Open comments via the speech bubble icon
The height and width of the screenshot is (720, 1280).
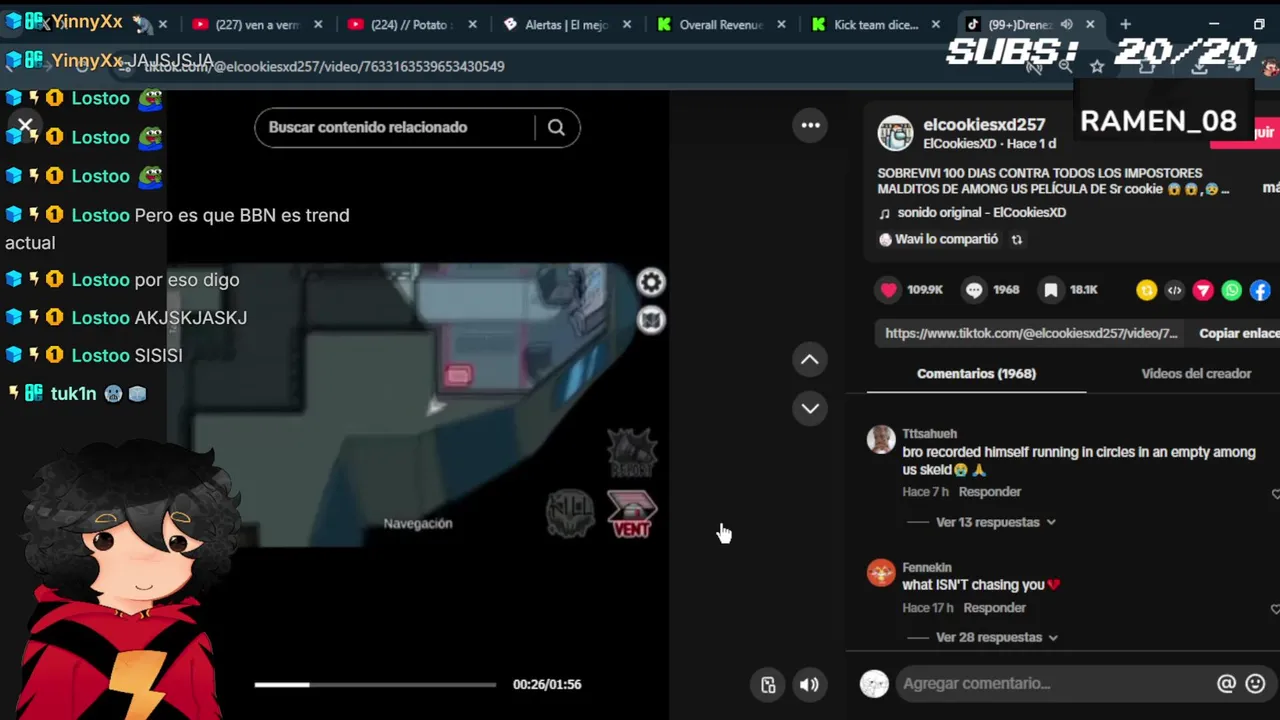coord(974,290)
